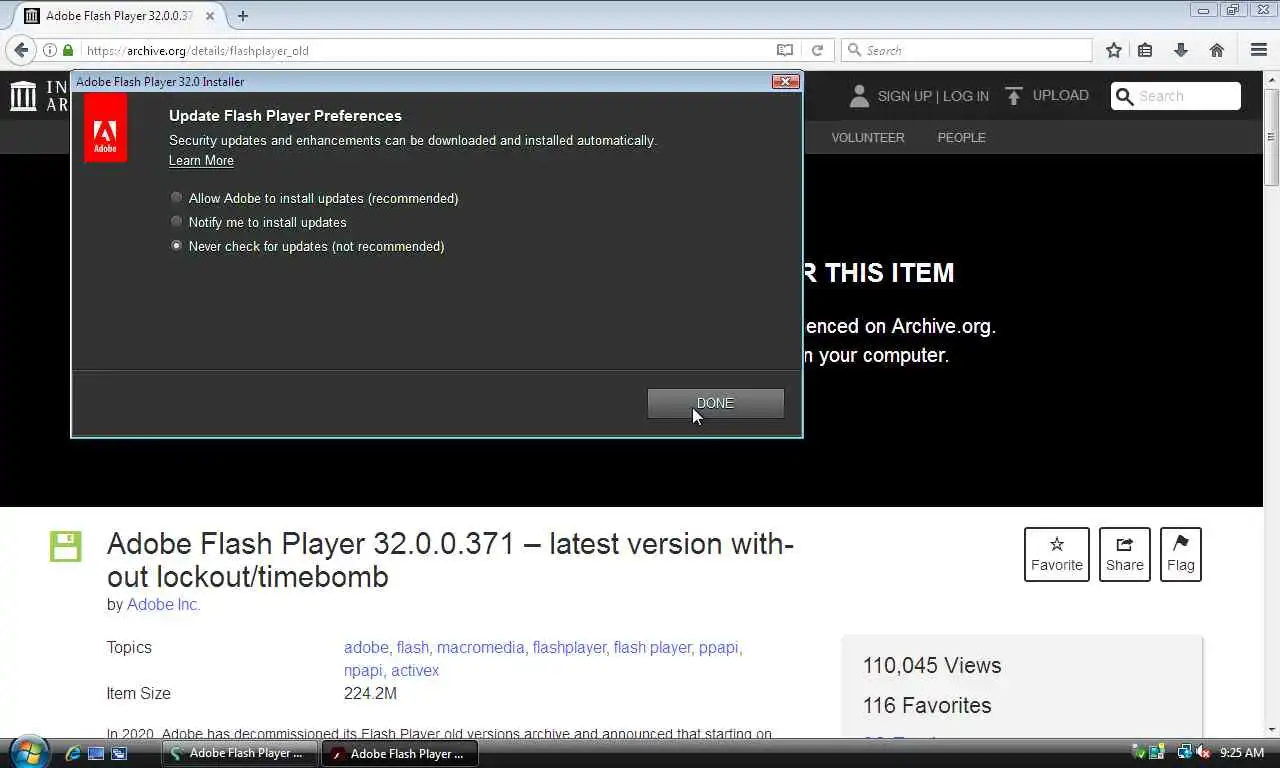
Task: Click the Internet Archive logo icon
Action: tap(23, 96)
